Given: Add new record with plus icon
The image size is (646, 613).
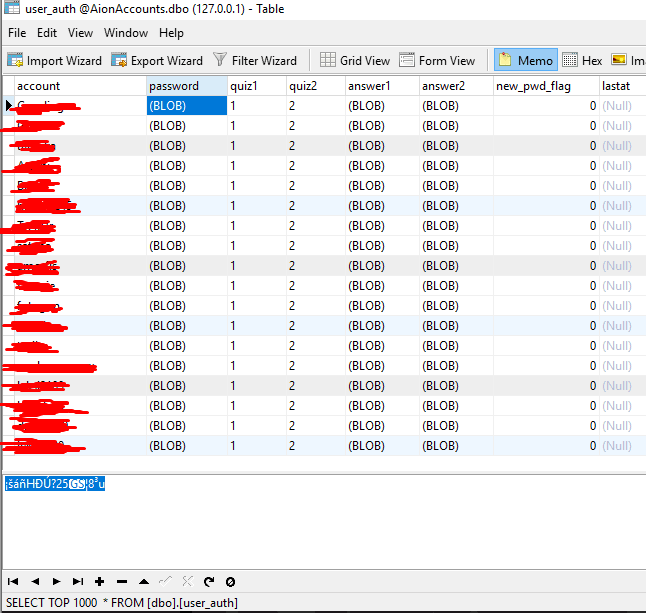Looking at the screenshot, I should 100,581.
